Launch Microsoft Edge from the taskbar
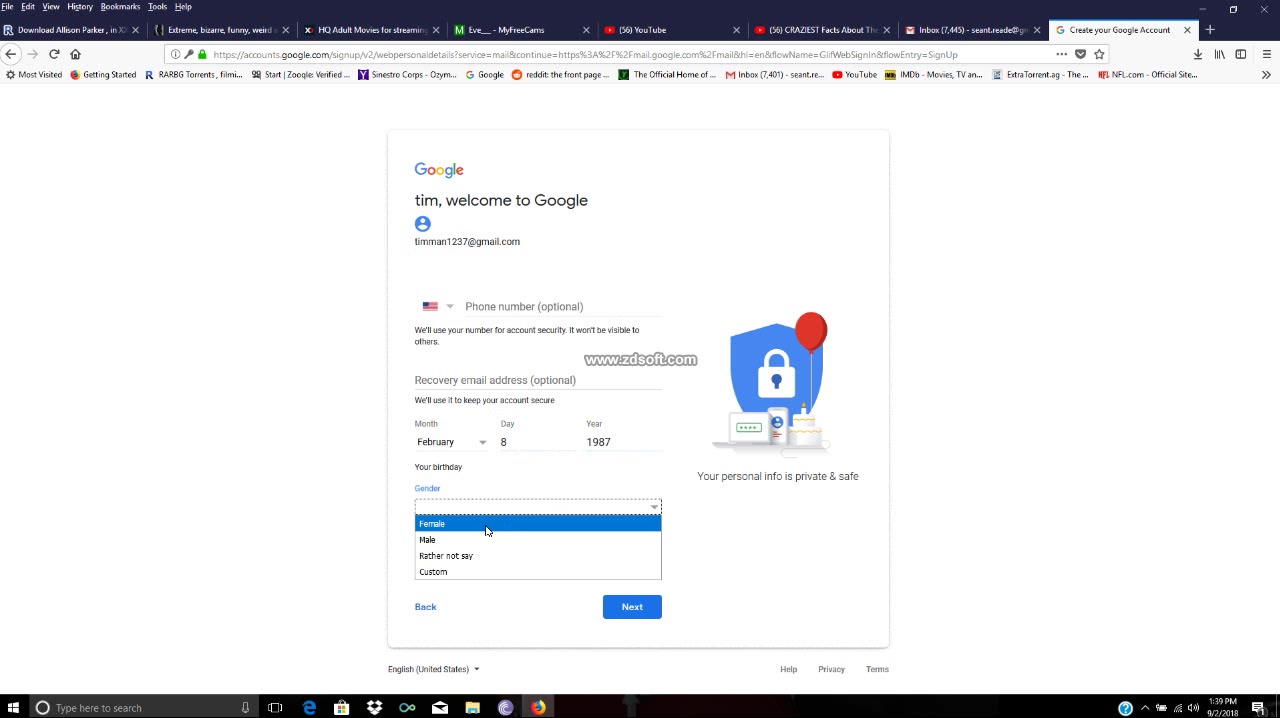The image size is (1280, 718). [x=309, y=707]
